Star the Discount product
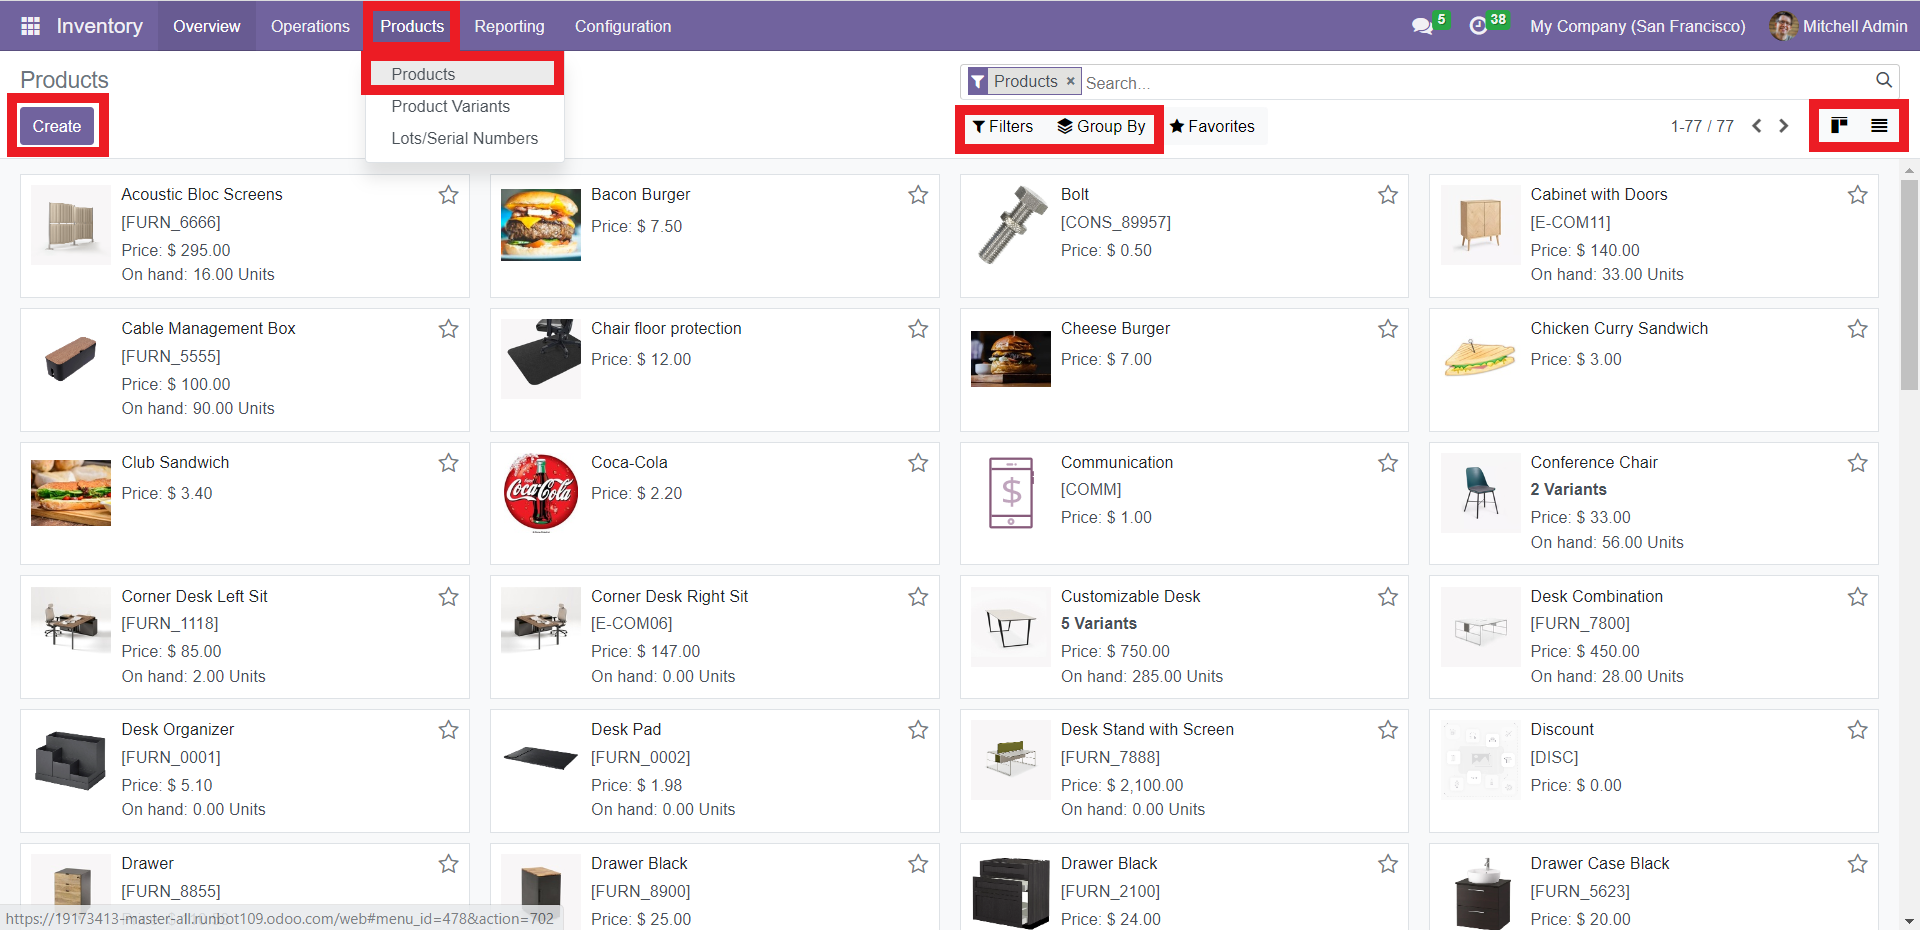 1857,730
